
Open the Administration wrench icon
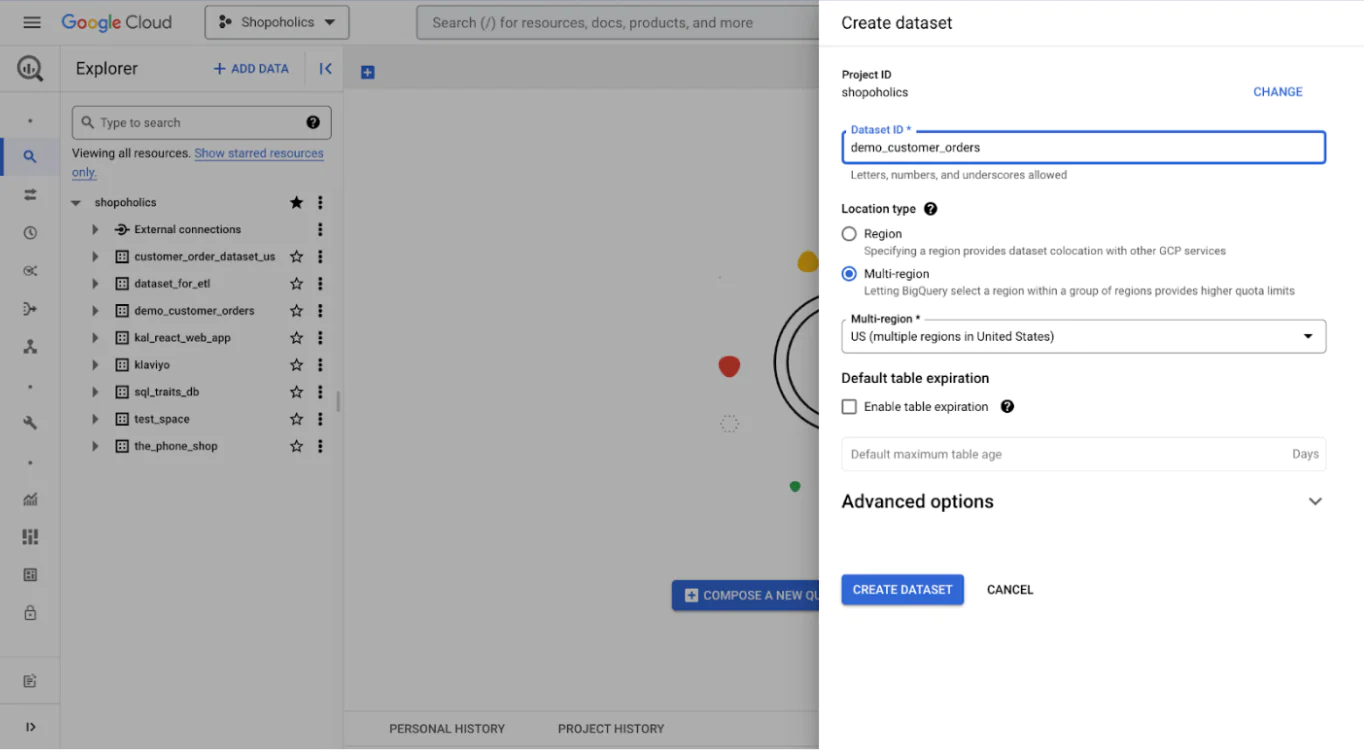coord(31,422)
